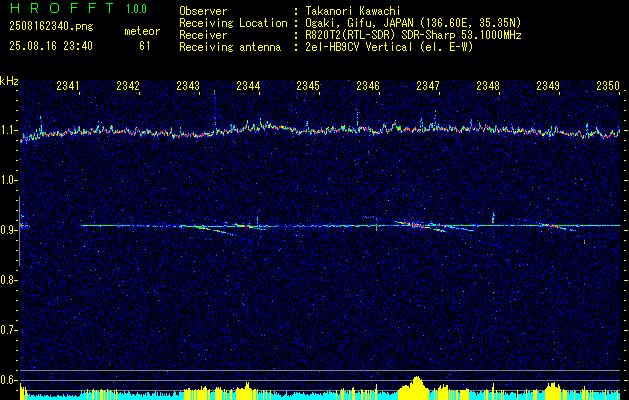The height and width of the screenshot is (400, 629).
Task: Click the 2341 time marker
Action: click(68, 85)
